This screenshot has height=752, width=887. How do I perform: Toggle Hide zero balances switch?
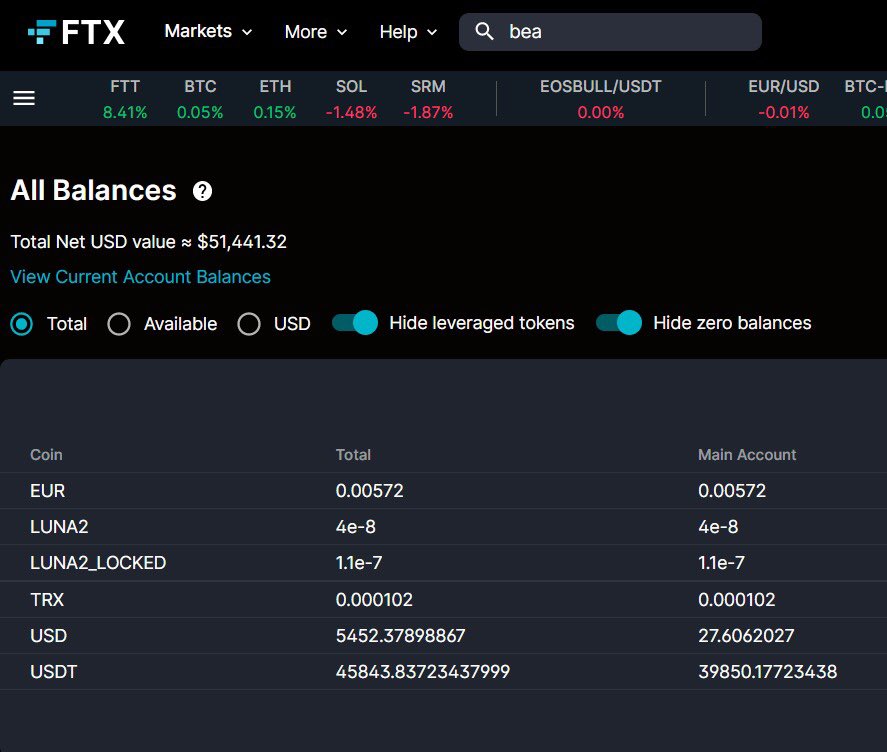[619, 323]
